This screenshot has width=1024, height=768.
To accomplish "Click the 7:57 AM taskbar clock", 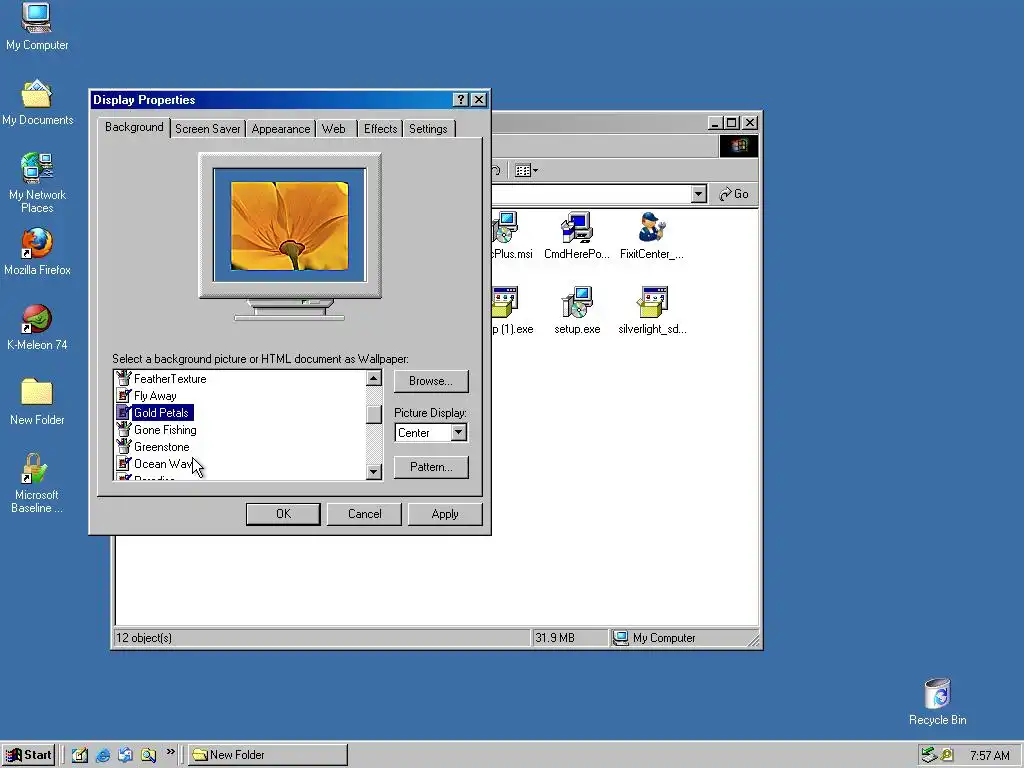I will click(989, 756).
